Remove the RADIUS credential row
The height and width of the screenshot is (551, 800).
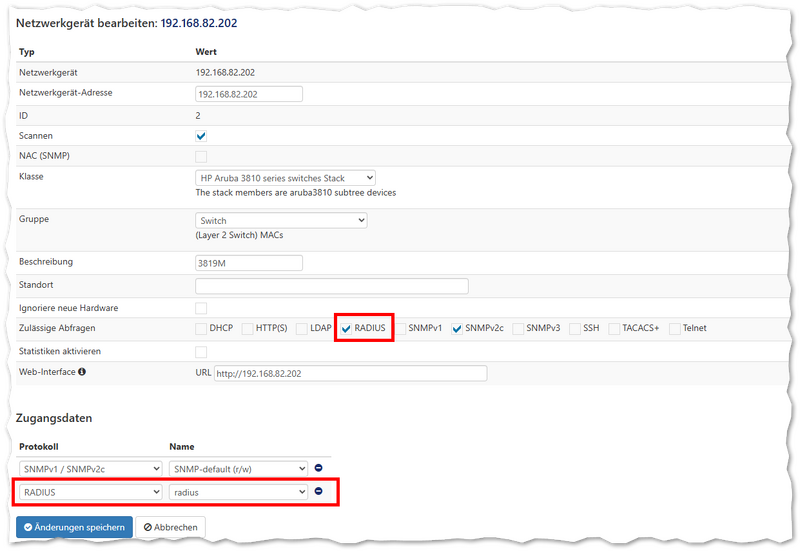(318, 491)
